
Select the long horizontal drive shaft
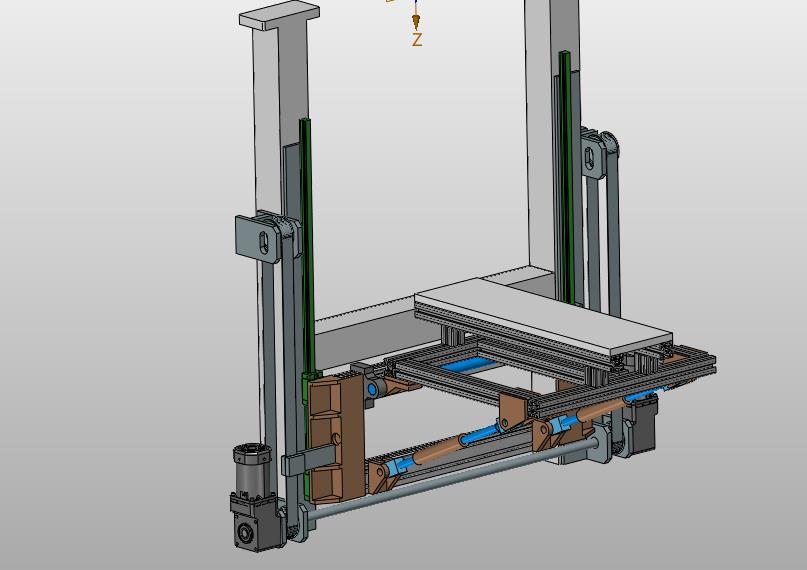tap(453, 477)
